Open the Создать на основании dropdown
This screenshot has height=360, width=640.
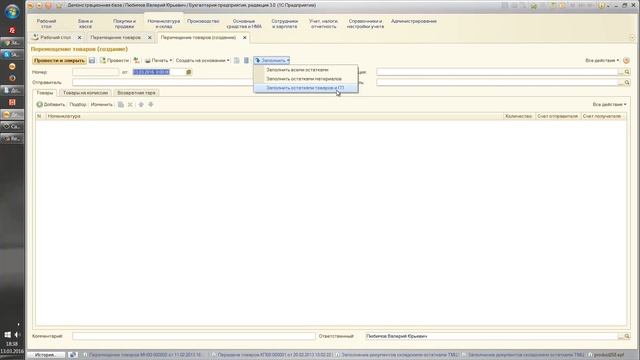point(202,60)
